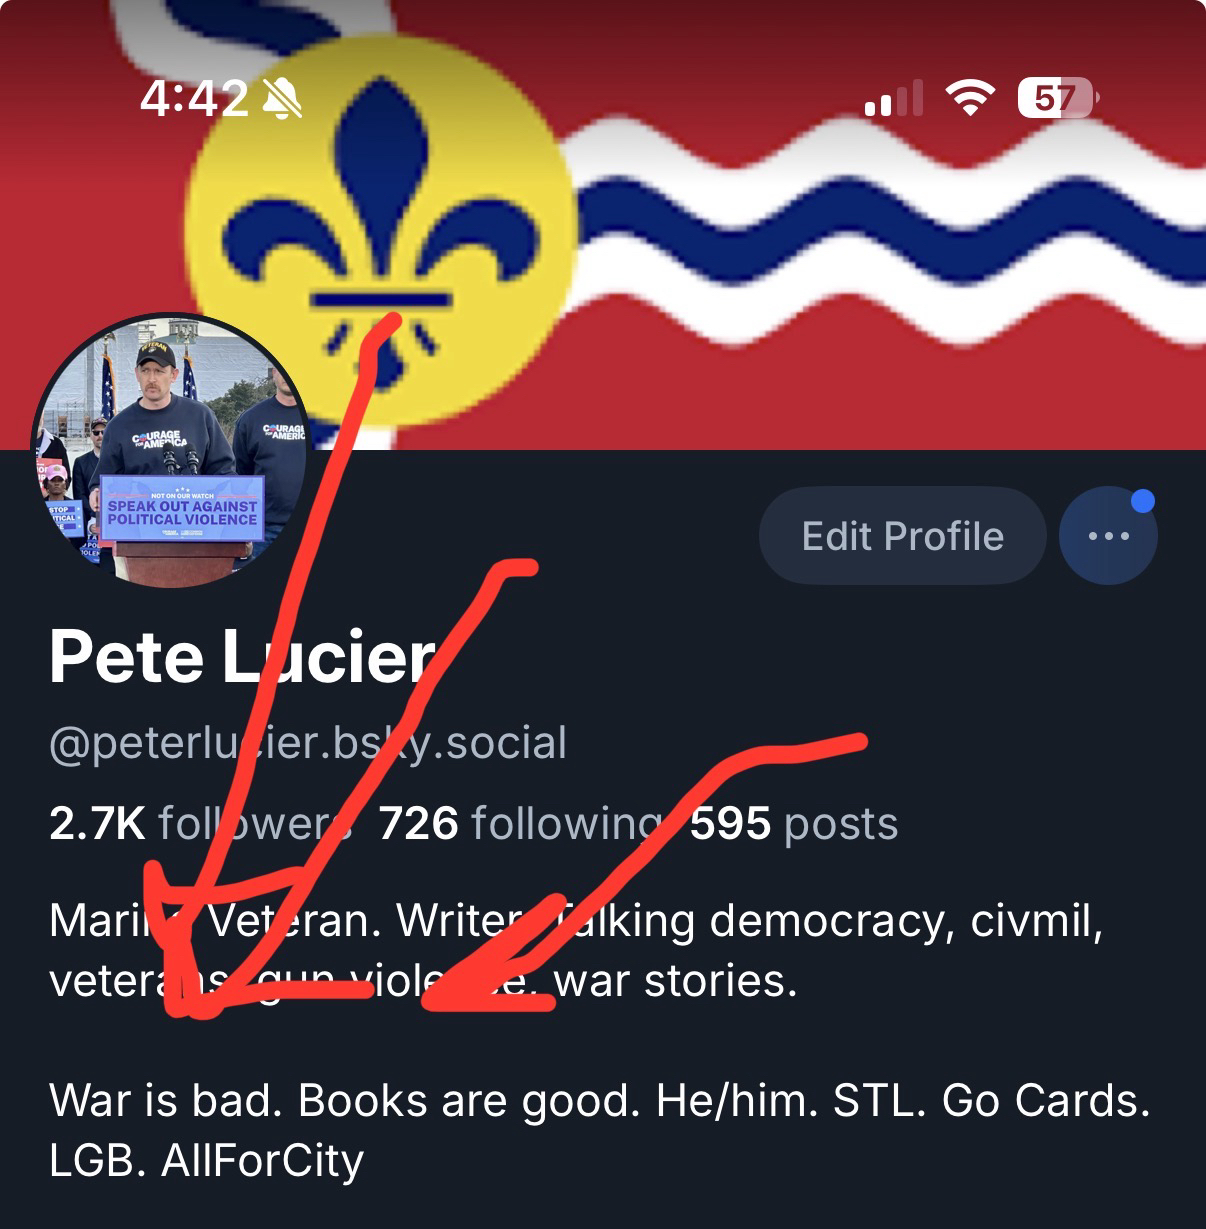Image resolution: width=1206 pixels, height=1229 pixels.
Task: Tap the battery level indicator
Action: (x=1058, y=98)
